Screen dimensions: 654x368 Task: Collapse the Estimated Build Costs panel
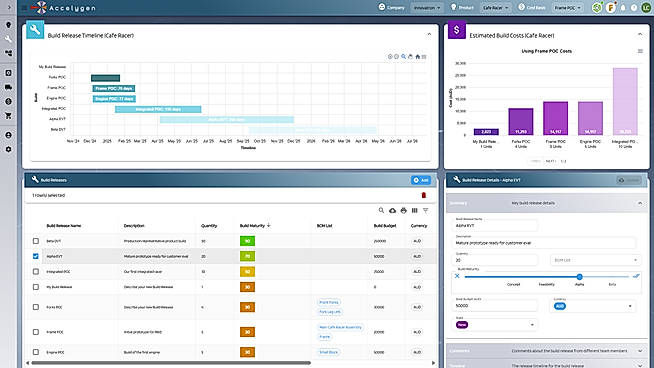[x=640, y=35]
